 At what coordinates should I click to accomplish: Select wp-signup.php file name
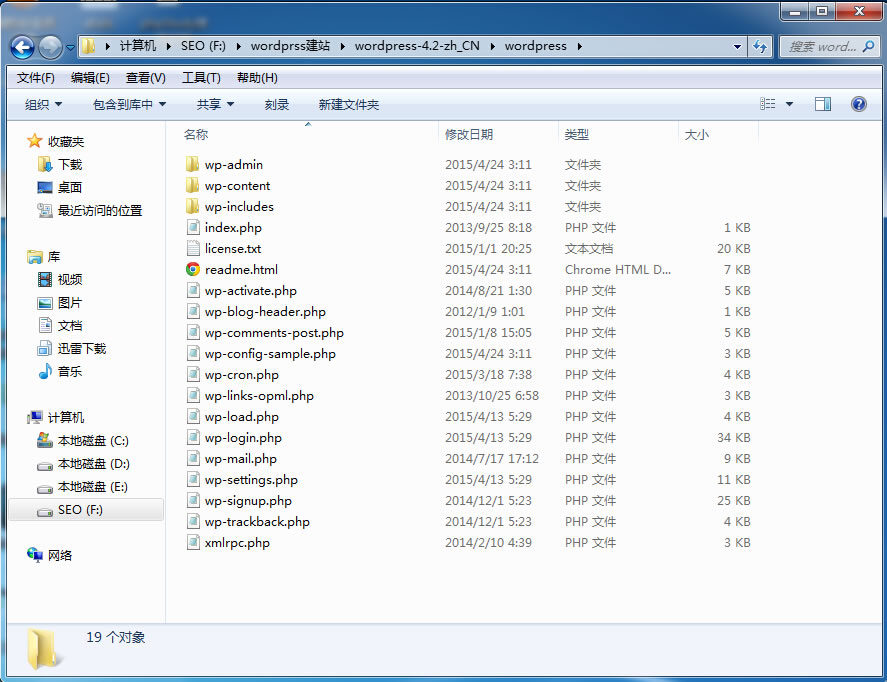coord(248,500)
